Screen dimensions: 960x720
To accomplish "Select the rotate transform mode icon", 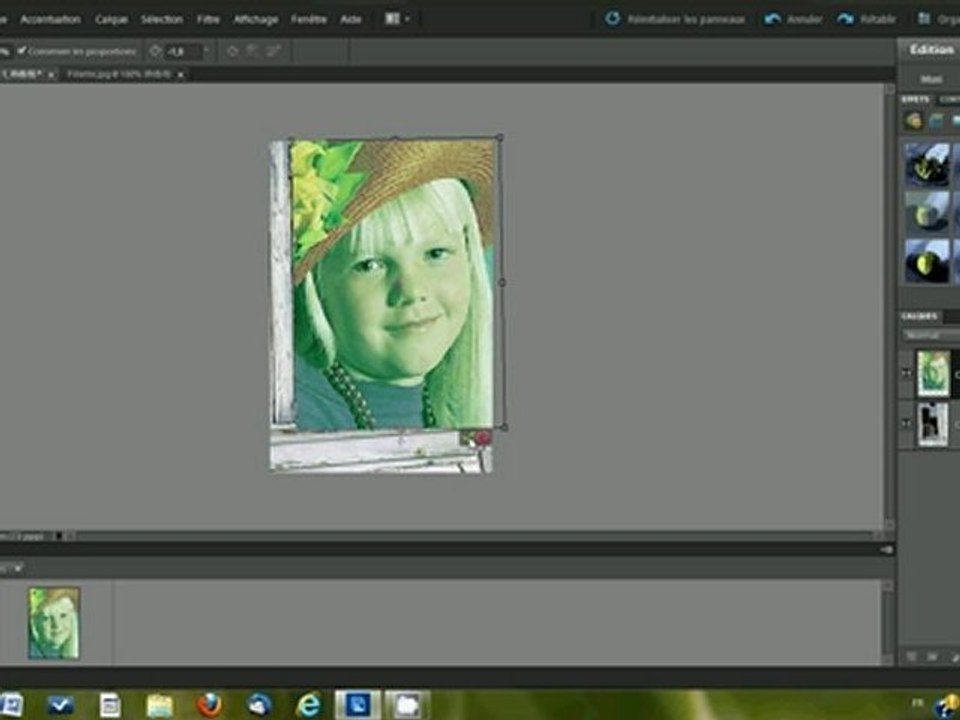I will point(232,51).
